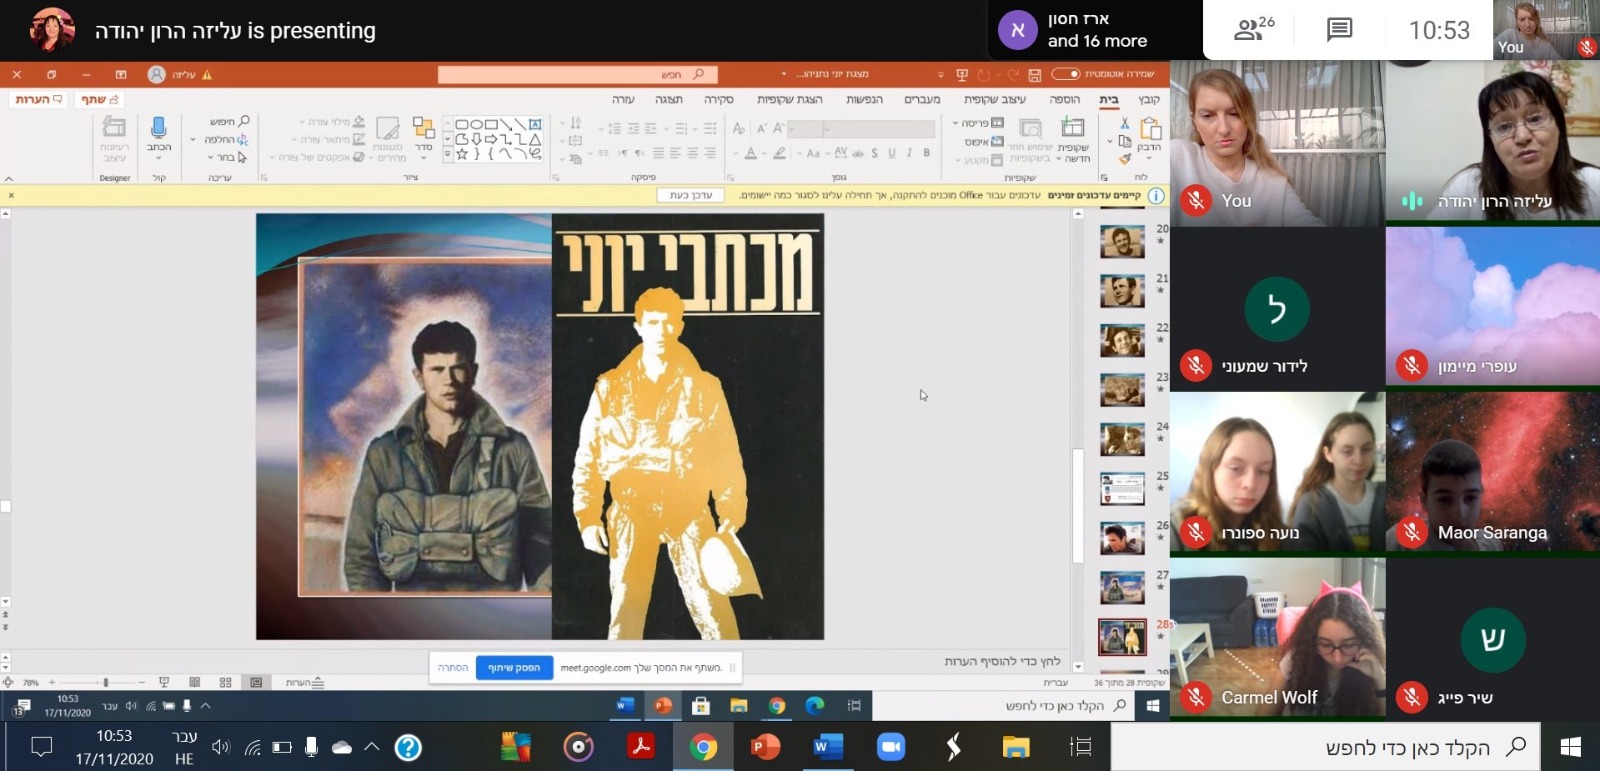The image size is (1600, 771).
Task: Click the Normal view icon in status bar
Action: point(256,682)
